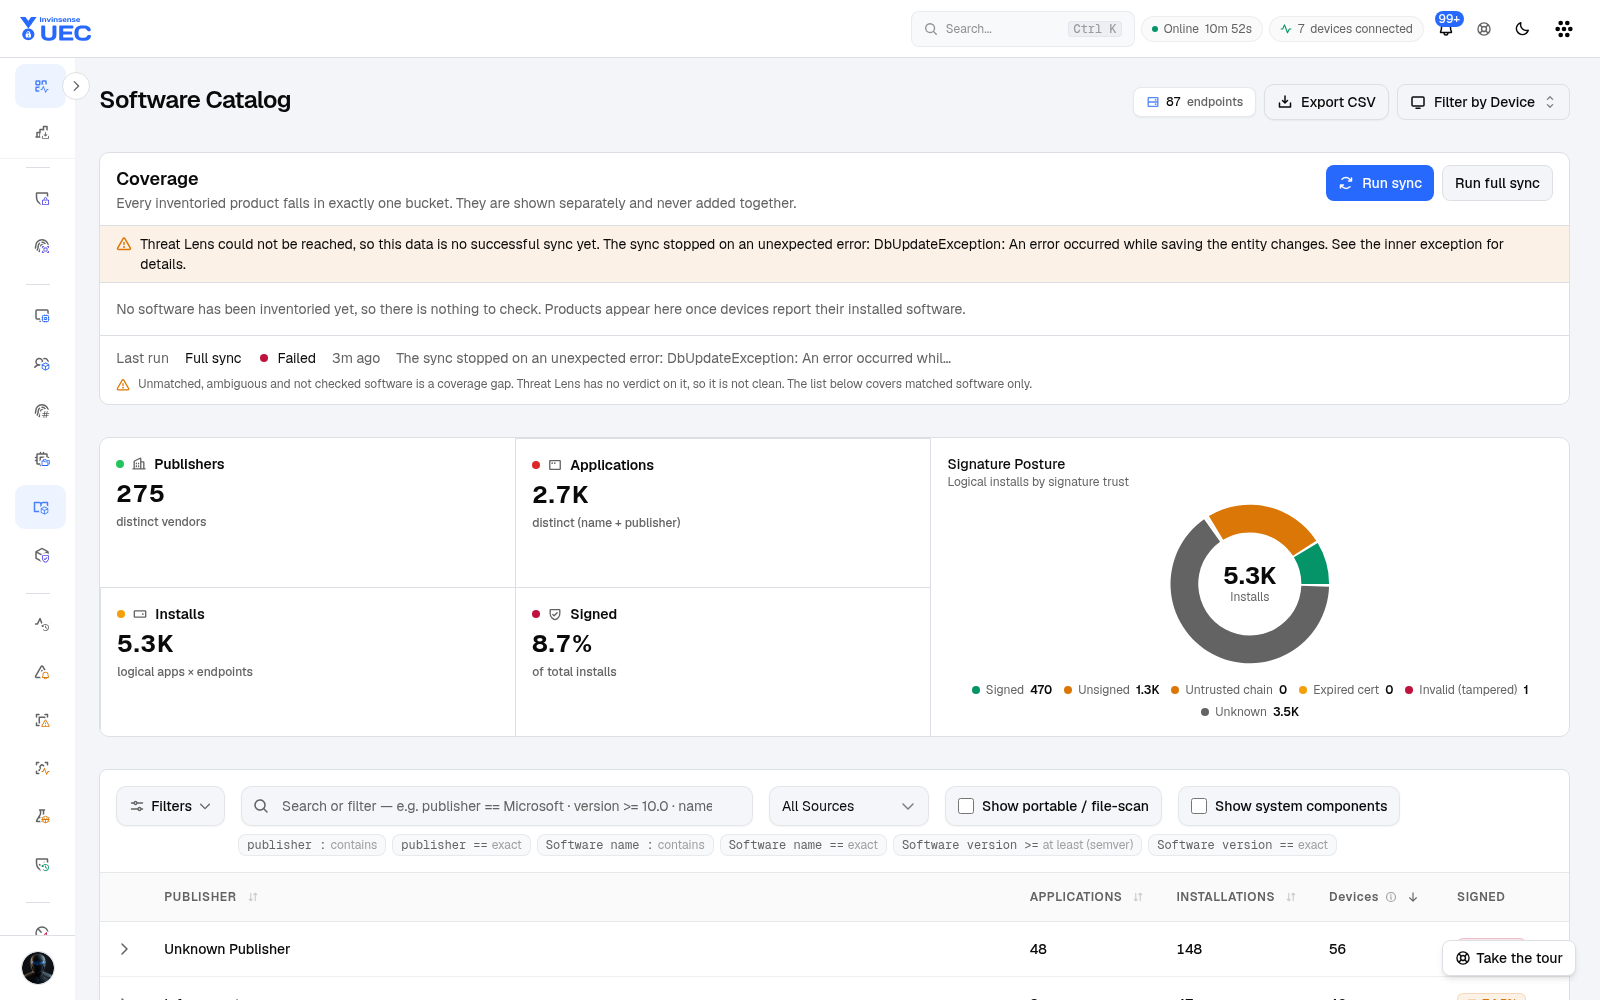Click the 7 devices connected indicator
The width and height of the screenshot is (1600, 1000).
click(x=1346, y=29)
